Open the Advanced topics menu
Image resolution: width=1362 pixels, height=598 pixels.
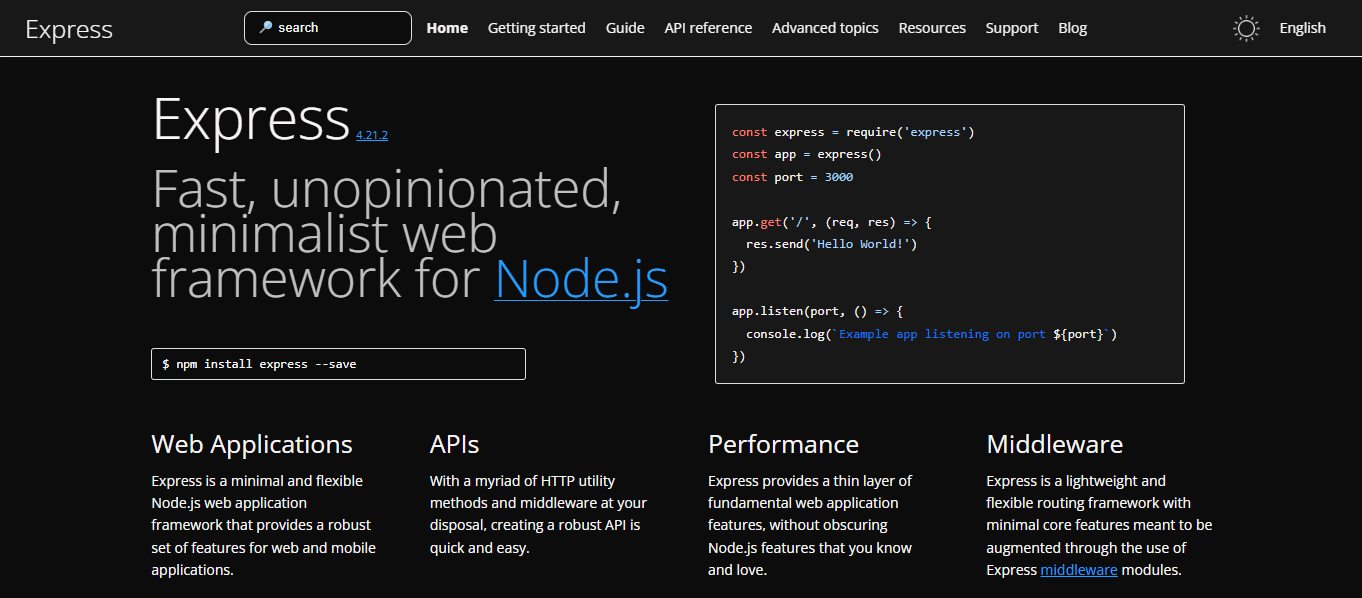(x=825, y=28)
